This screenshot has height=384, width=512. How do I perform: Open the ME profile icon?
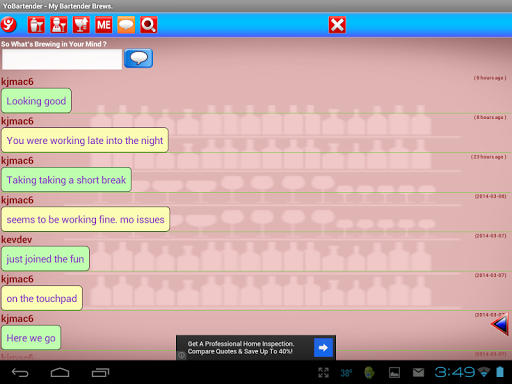point(104,25)
